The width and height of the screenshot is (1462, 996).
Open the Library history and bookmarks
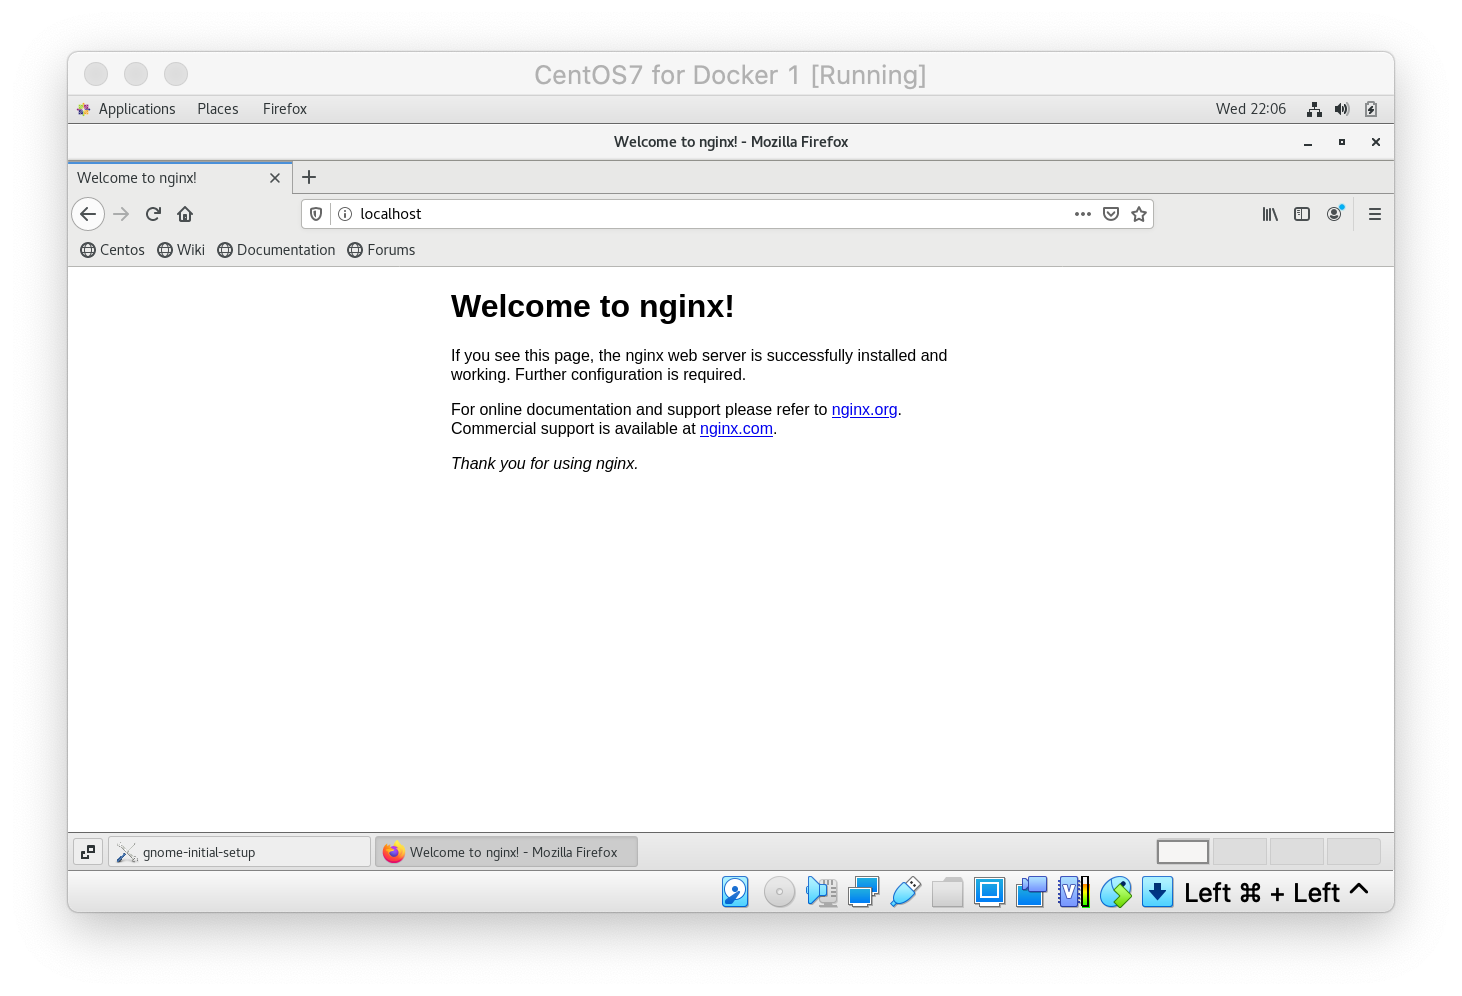click(x=1270, y=214)
